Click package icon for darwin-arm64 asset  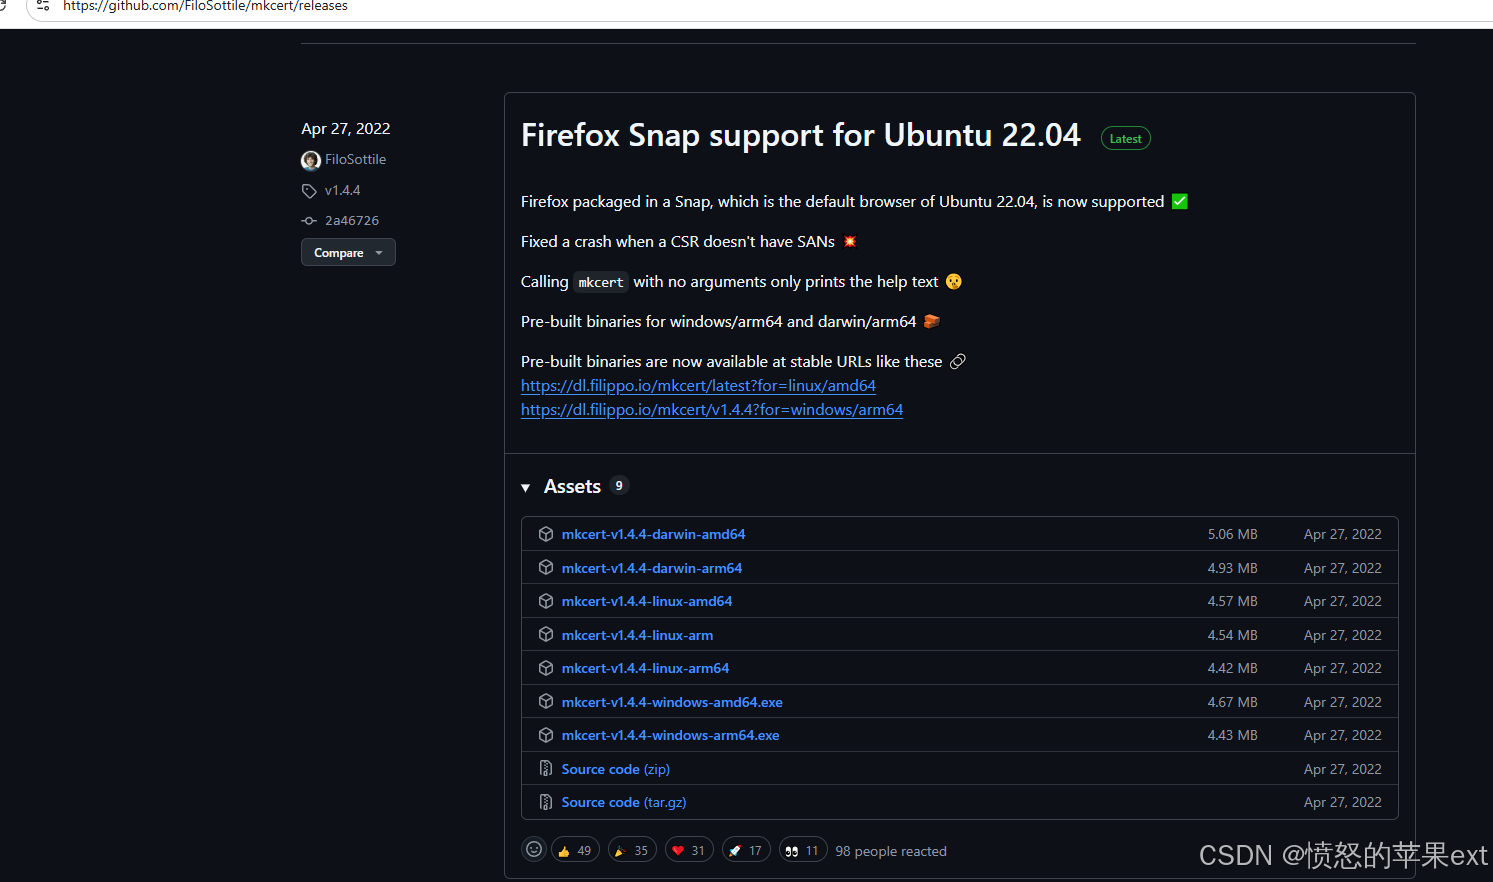(x=546, y=567)
